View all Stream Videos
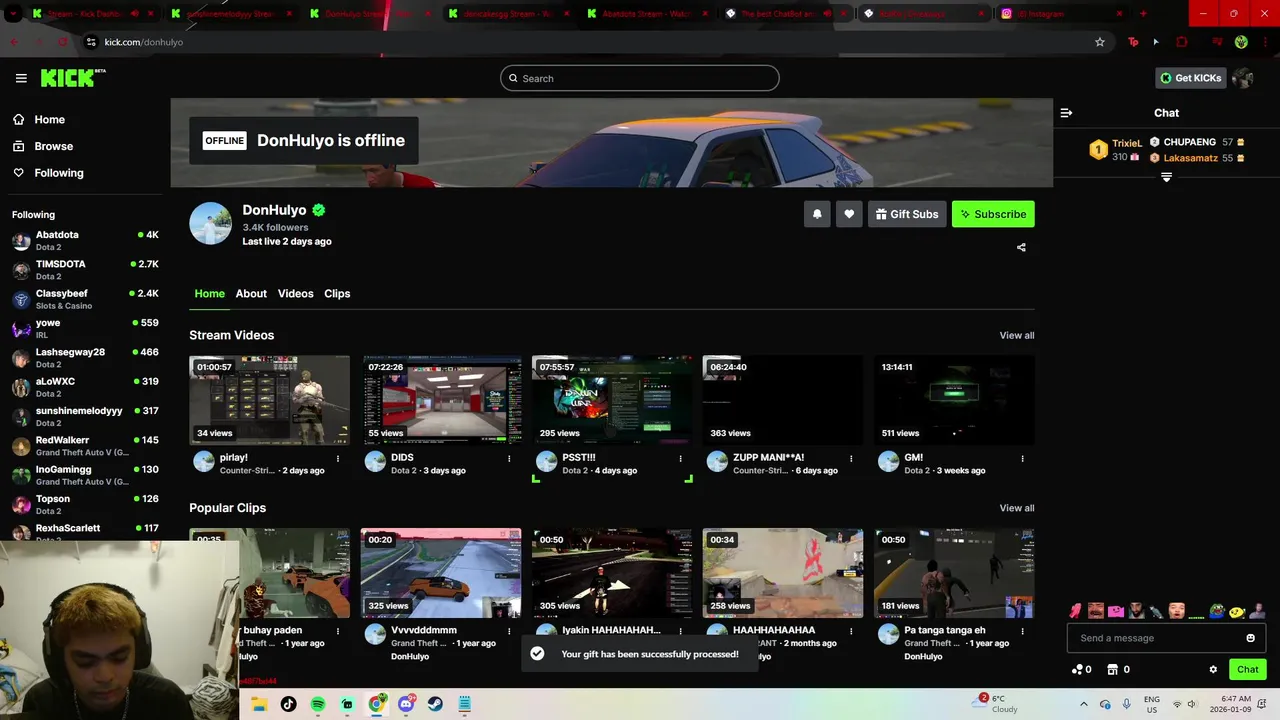Viewport: 1280px width, 720px height. [1017, 335]
